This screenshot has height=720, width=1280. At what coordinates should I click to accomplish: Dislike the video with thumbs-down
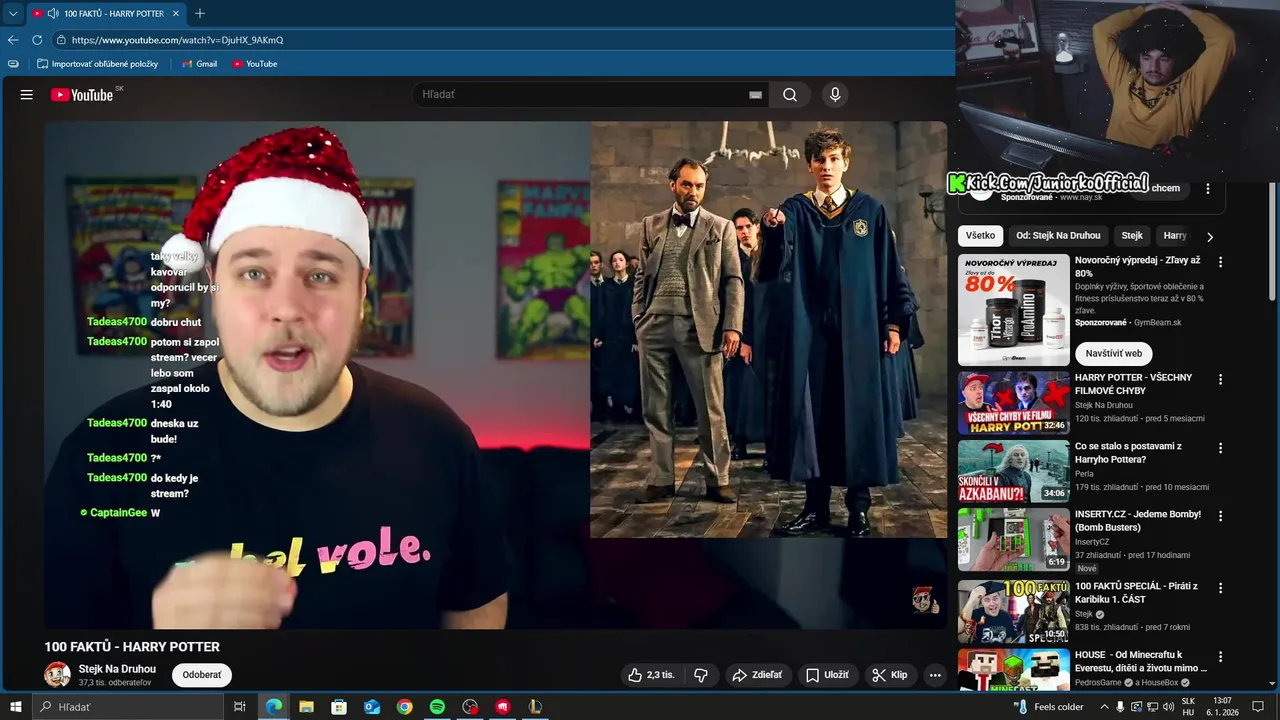coord(701,675)
